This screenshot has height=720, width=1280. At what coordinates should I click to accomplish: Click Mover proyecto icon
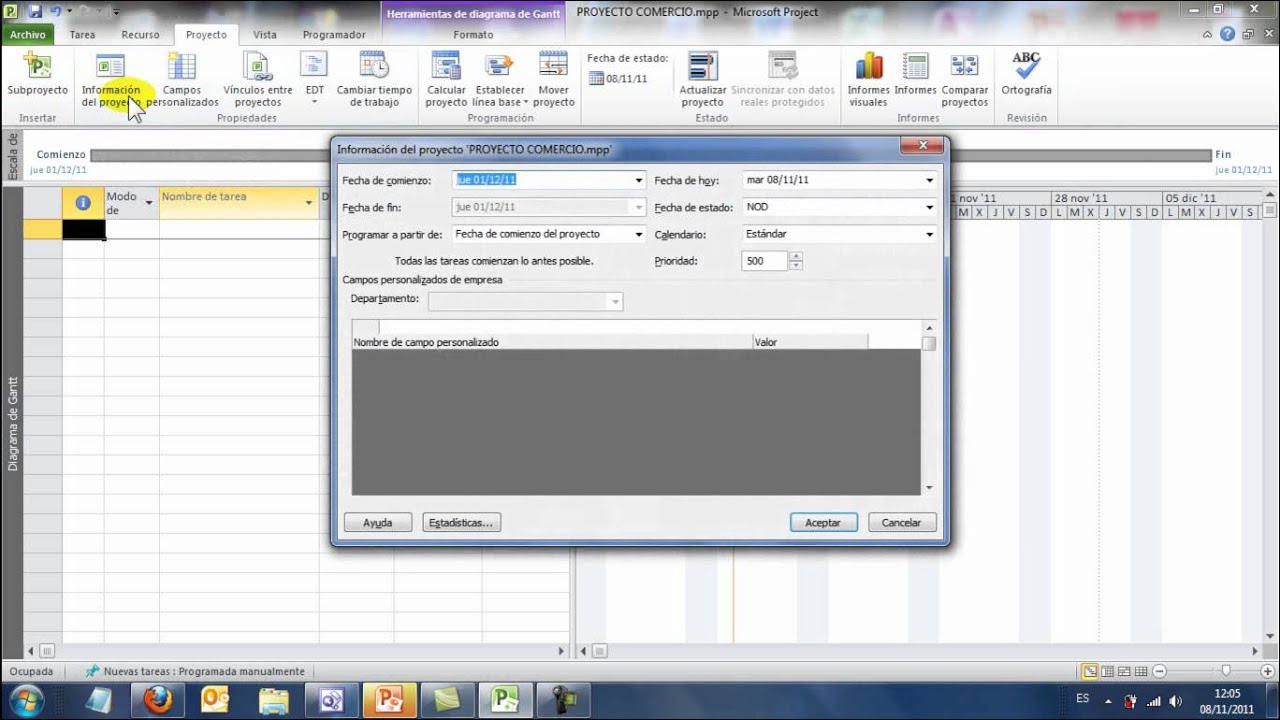[x=553, y=78]
